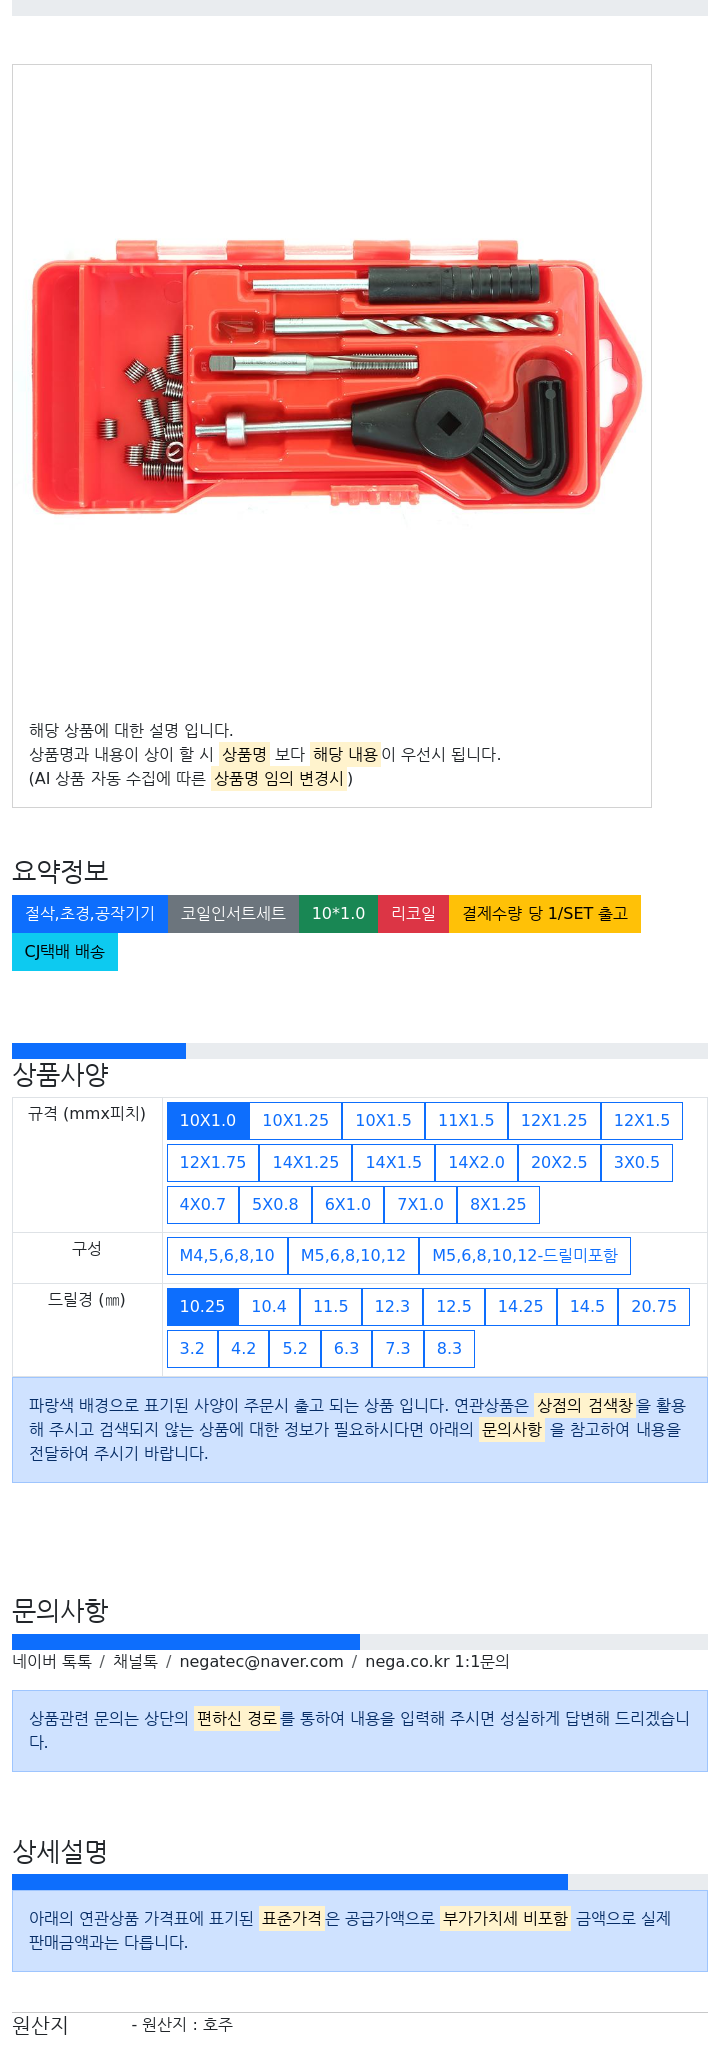Select the highlighted 10X1.0 spec

(x=208, y=1121)
